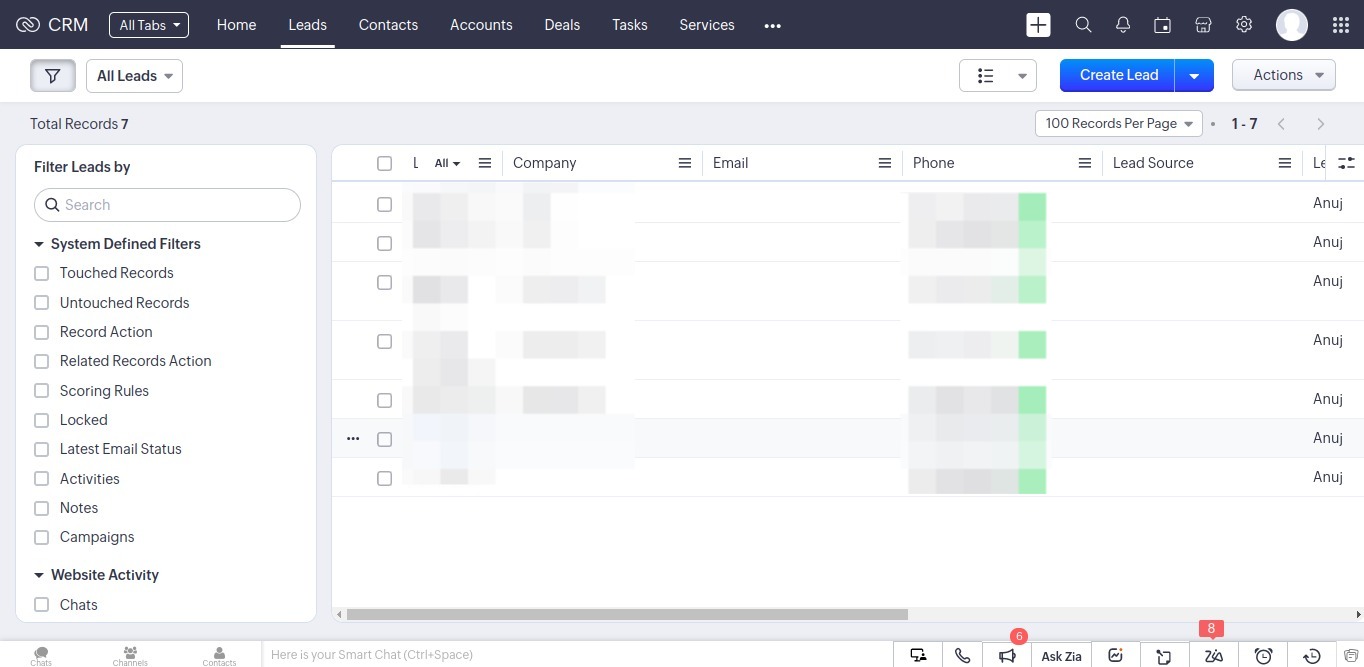Click the Company column menu icon

685,163
